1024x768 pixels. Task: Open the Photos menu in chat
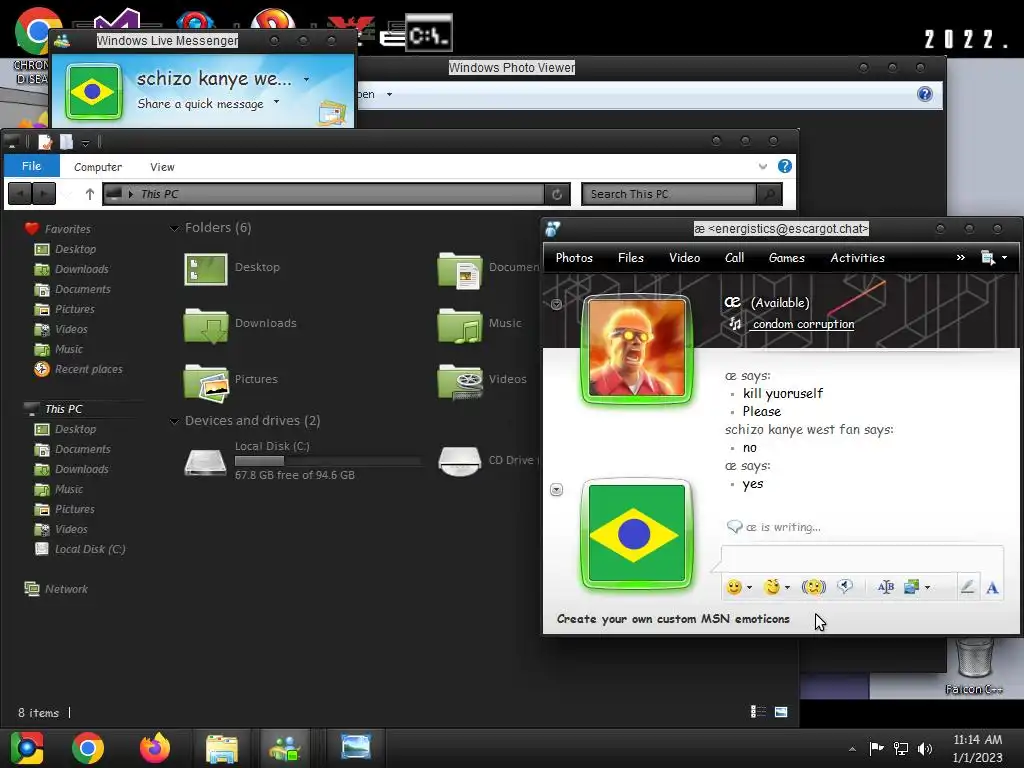pos(574,258)
